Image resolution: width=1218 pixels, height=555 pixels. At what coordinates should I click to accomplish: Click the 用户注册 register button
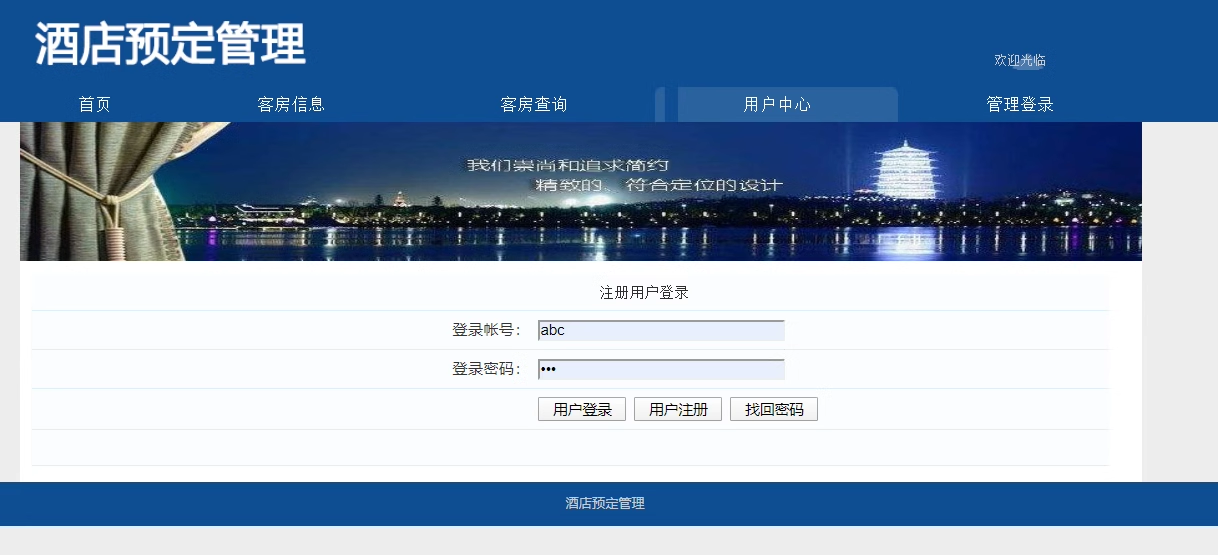[x=678, y=409]
